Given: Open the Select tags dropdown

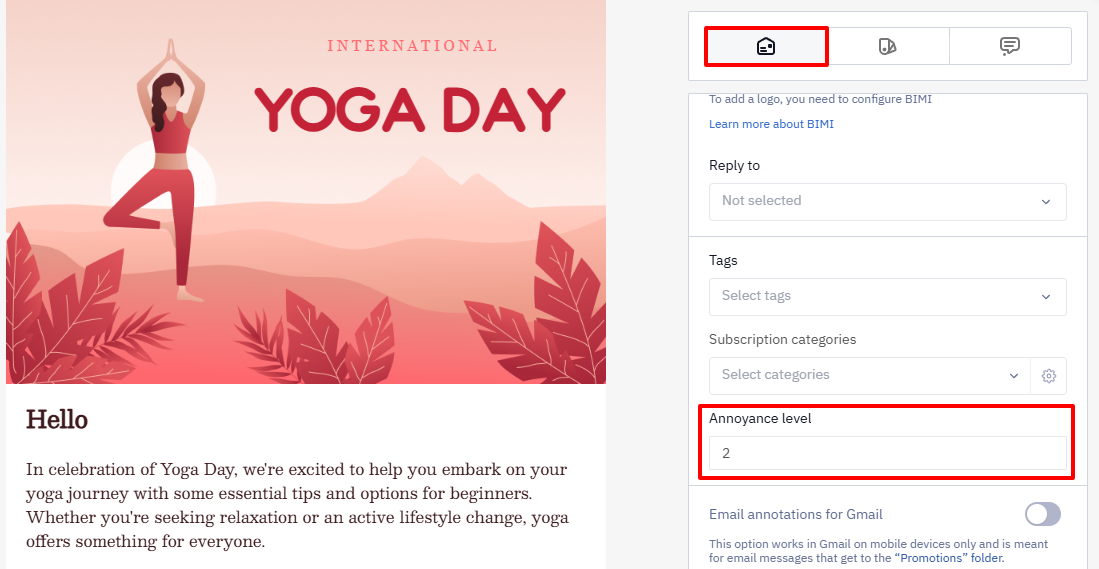Looking at the screenshot, I should pyautogui.click(x=887, y=296).
